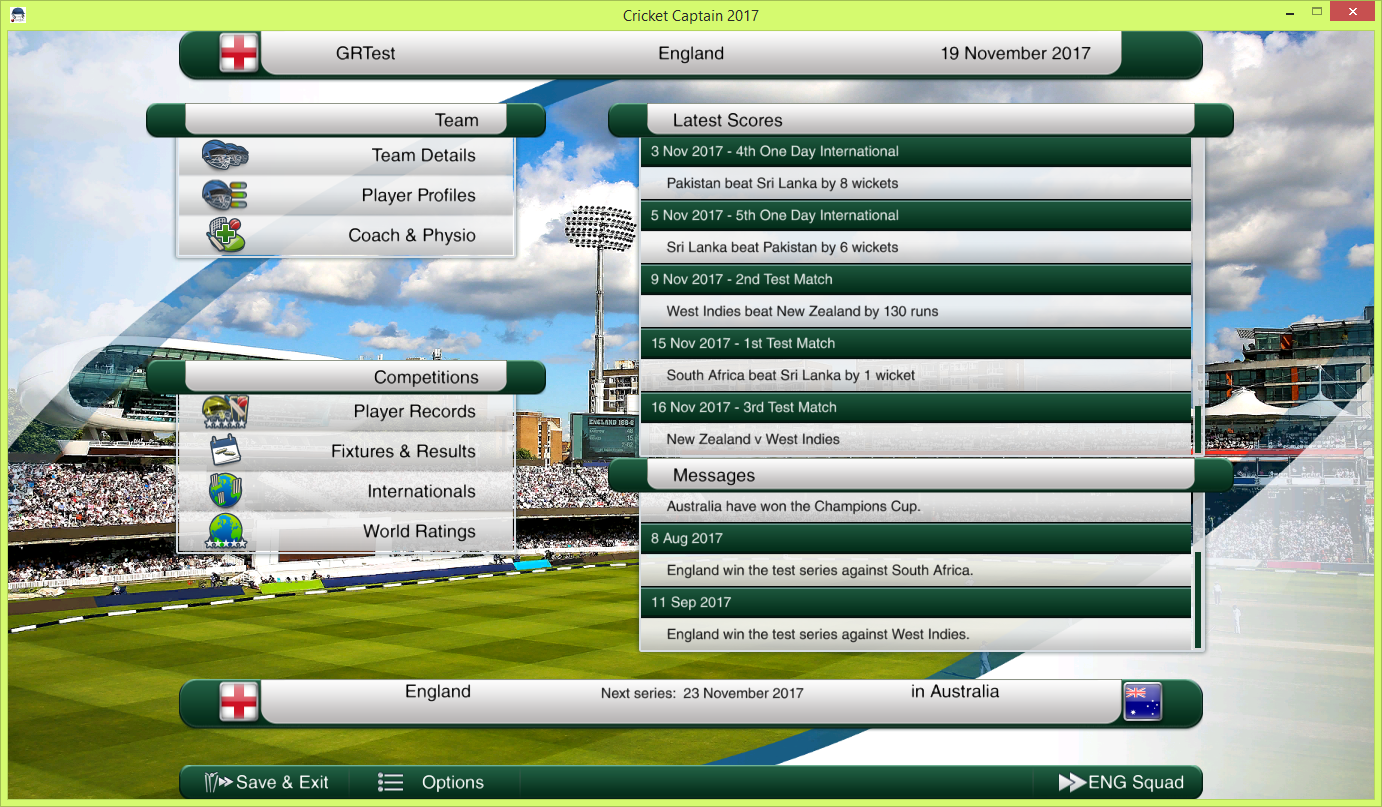
Task: Select England win series against West Indies message
Action: [x=916, y=634]
